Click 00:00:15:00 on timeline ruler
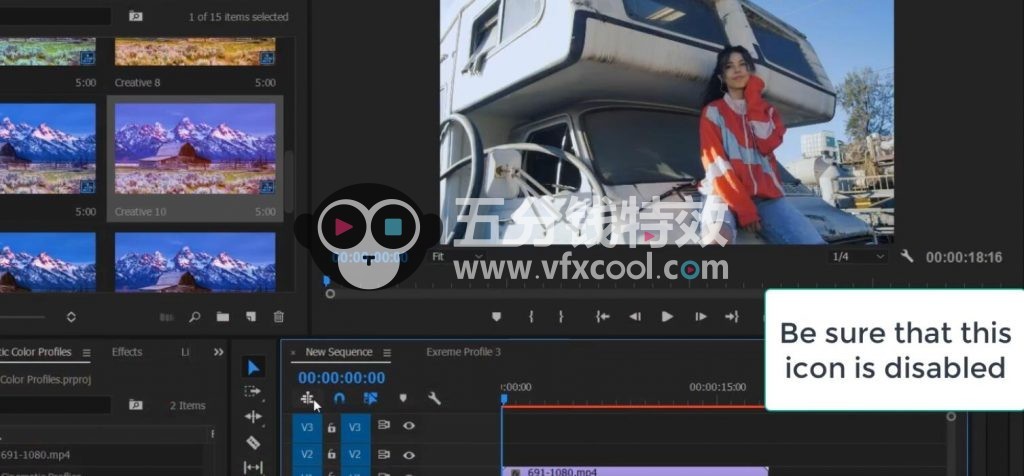 (717, 387)
